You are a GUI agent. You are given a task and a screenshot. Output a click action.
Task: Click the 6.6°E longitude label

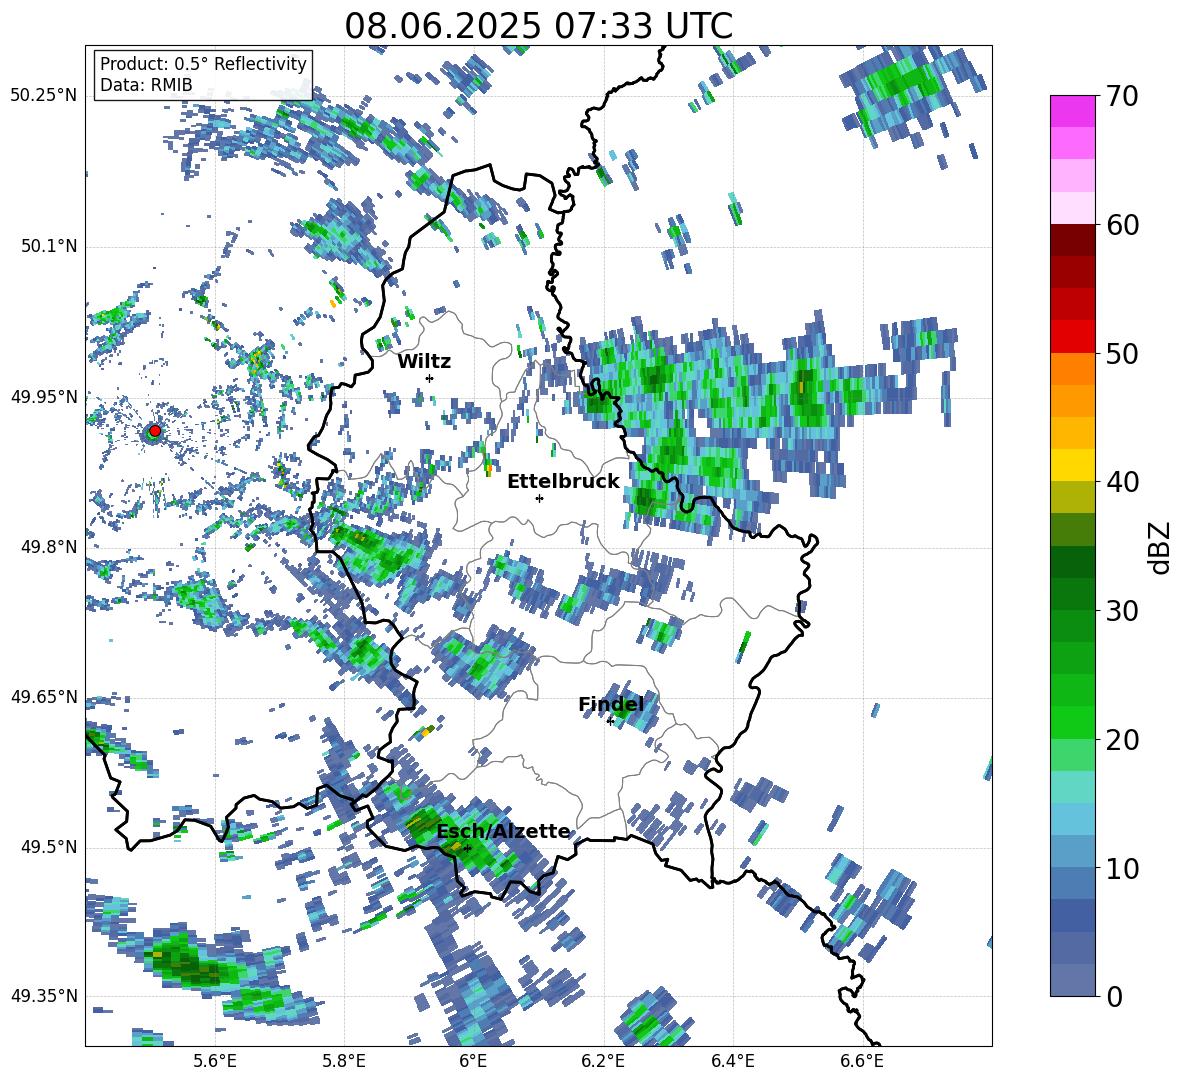[862, 1061]
